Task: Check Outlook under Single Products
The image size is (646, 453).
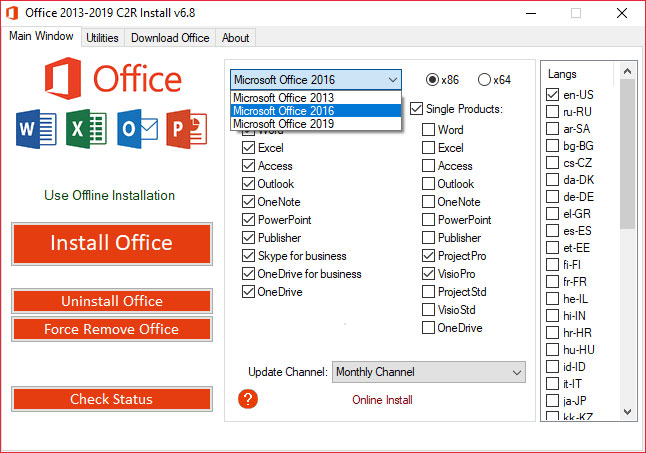Action: click(x=428, y=184)
